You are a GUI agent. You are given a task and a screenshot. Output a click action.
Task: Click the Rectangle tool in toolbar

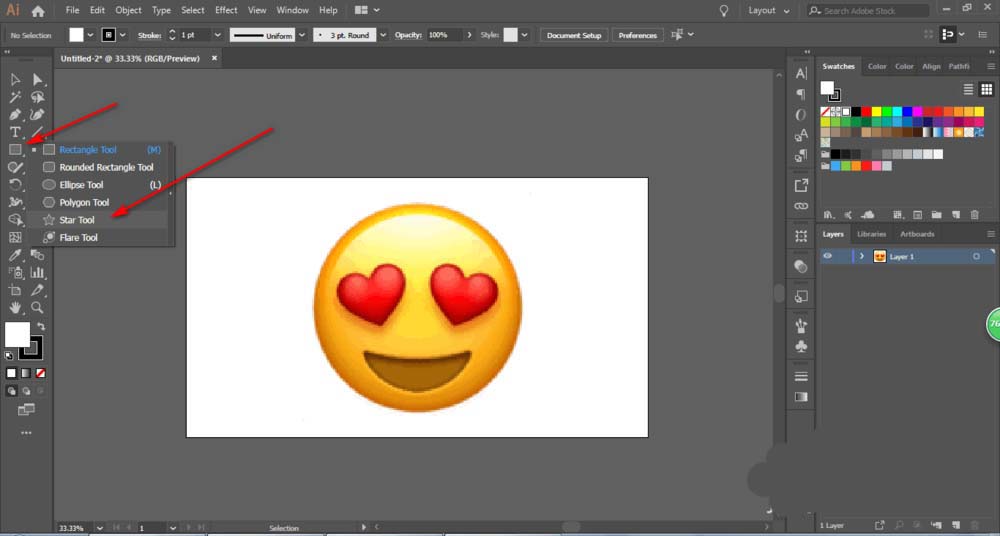(15, 150)
